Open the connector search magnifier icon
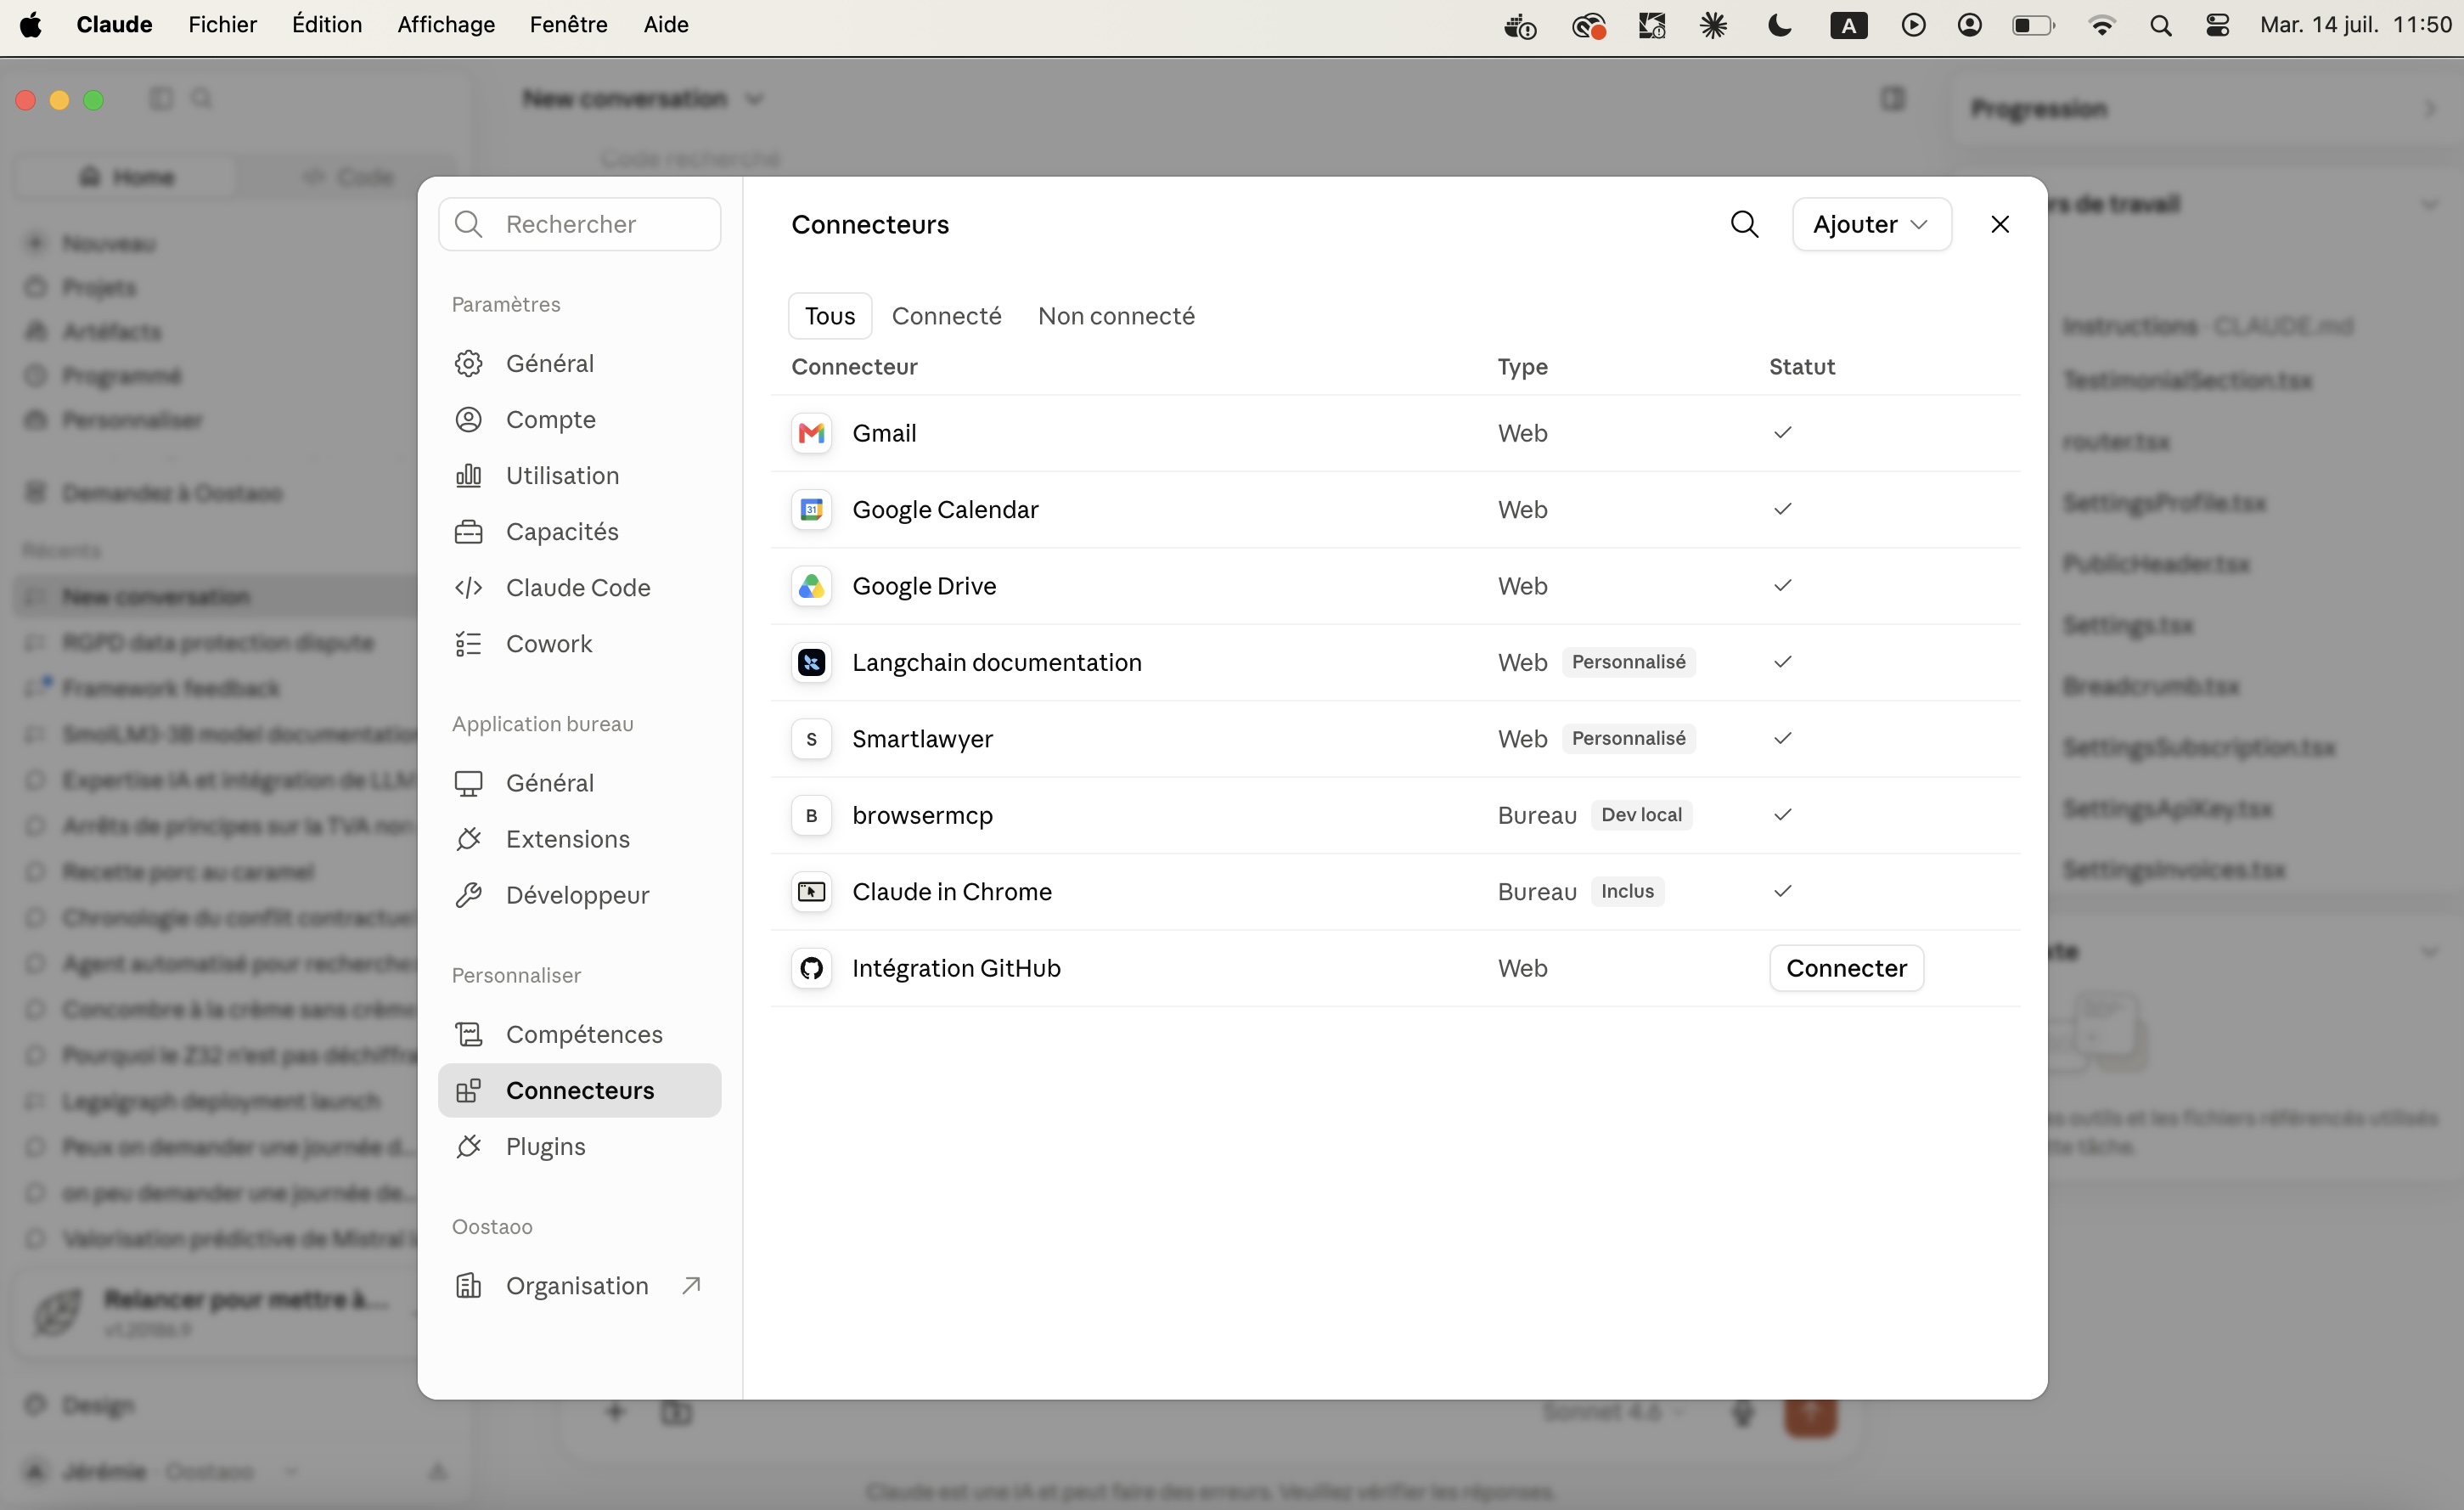2464x1510 pixels. [x=1744, y=224]
